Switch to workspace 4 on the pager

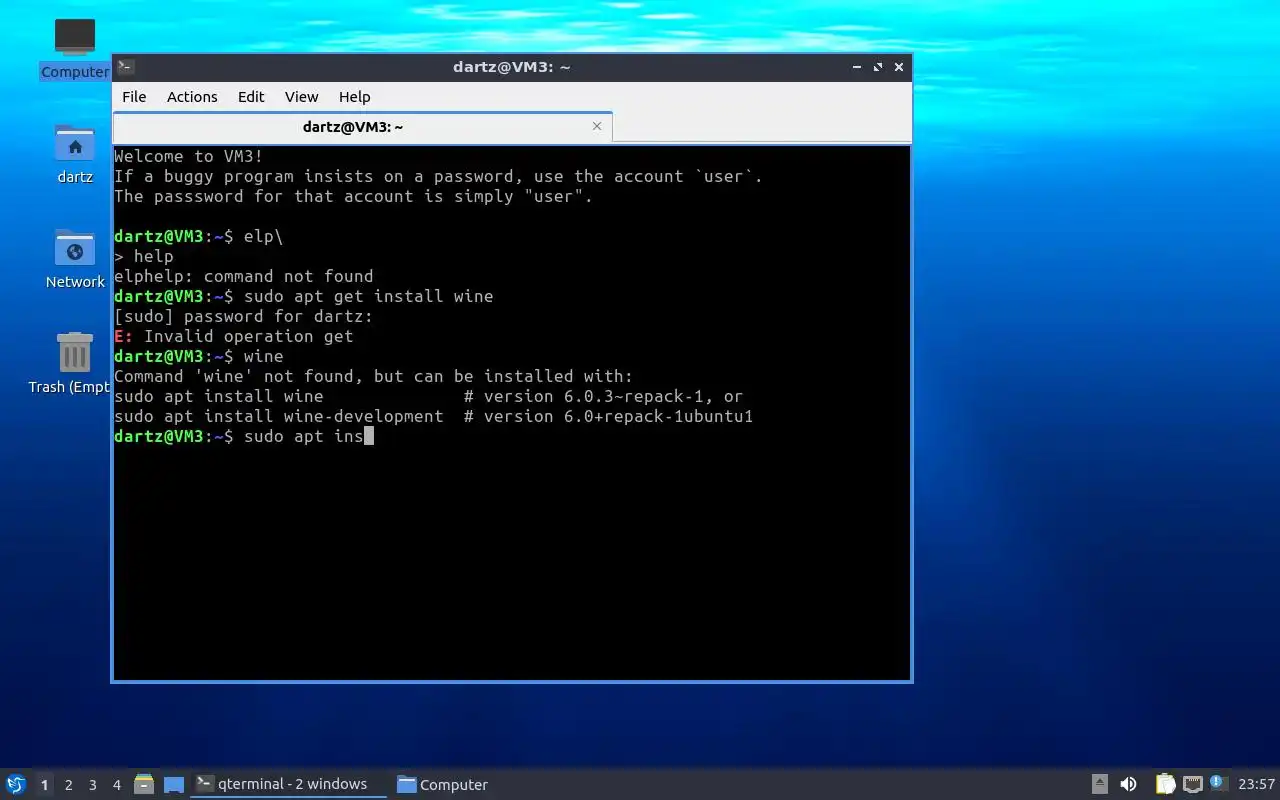pos(116,785)
